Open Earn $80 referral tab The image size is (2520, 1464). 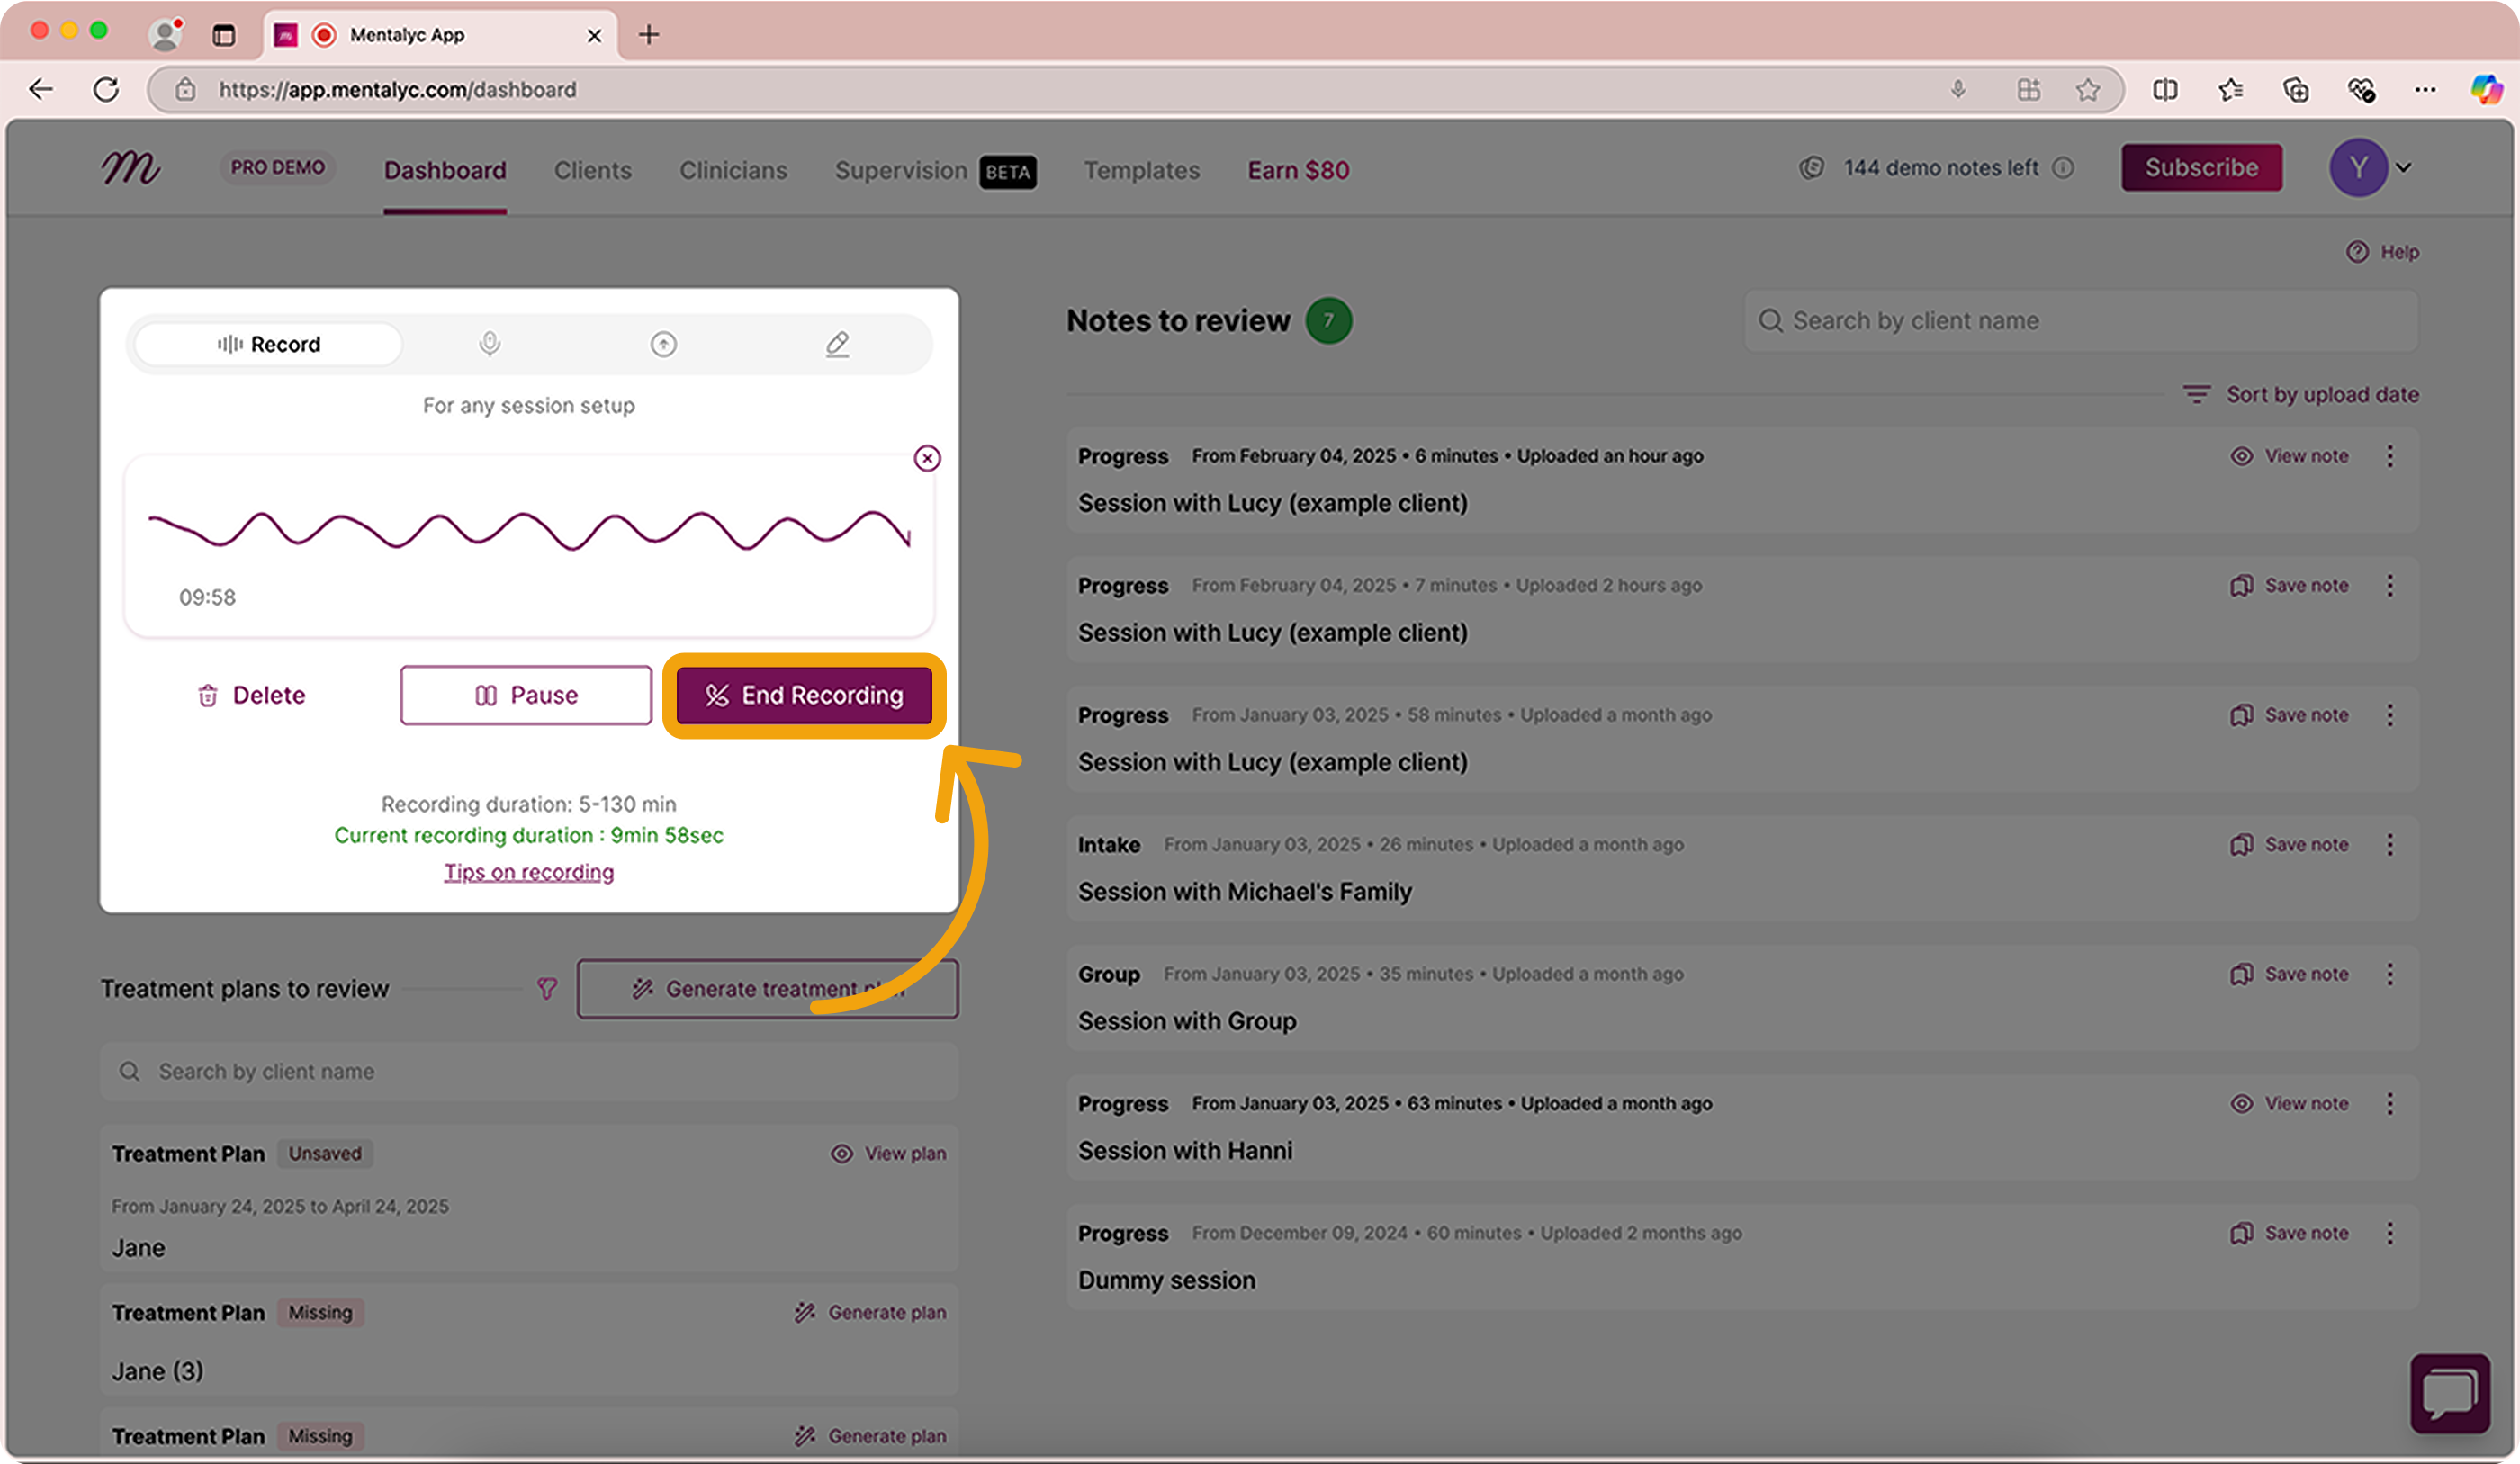1298,171
